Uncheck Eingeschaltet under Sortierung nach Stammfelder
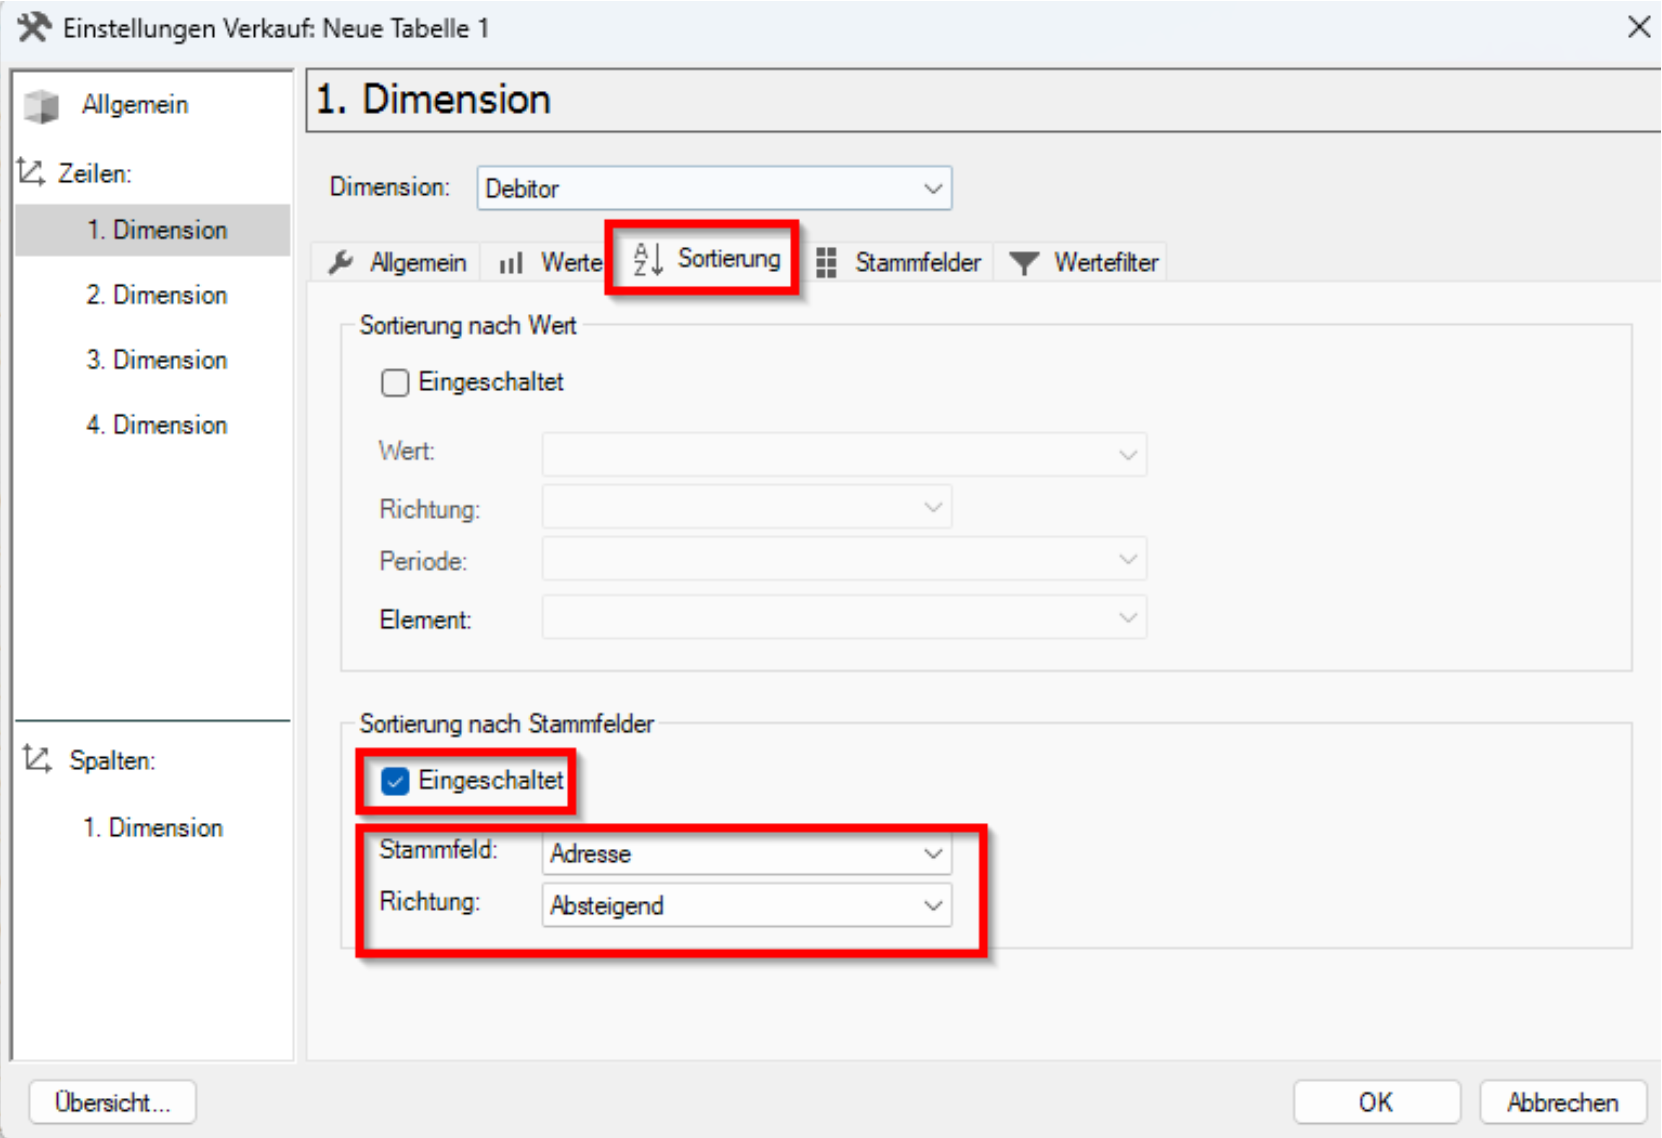Screen dimensions: 1662x1138 (395, 781)
